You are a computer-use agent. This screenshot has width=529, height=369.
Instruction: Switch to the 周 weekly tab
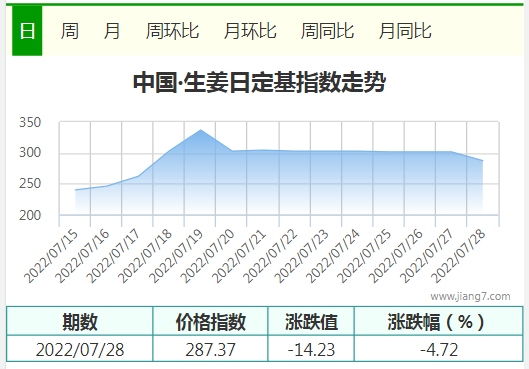[70, 31]
